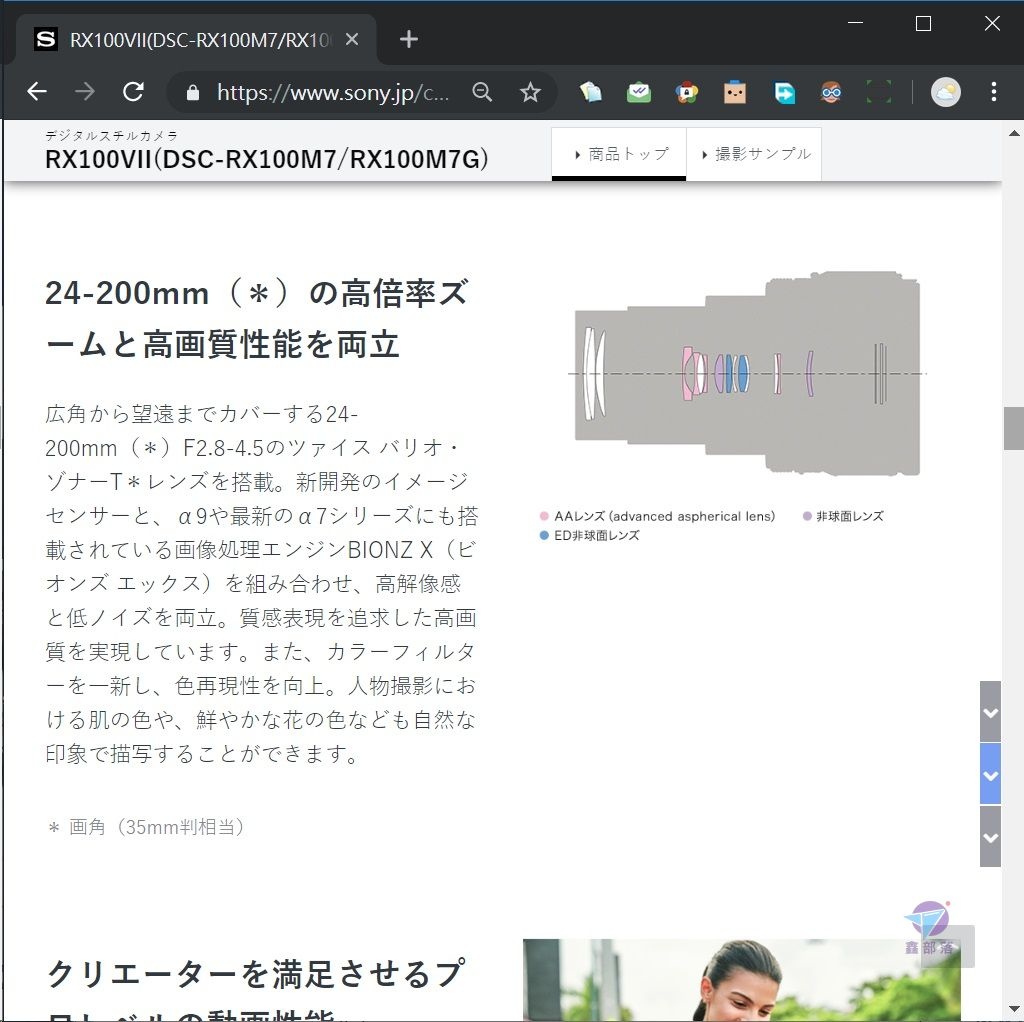The width and height of the screenshot is (1024, 1022).
Task: Click the top gray chevron side button
Action: pyautogui.click(x=991, y=711)
